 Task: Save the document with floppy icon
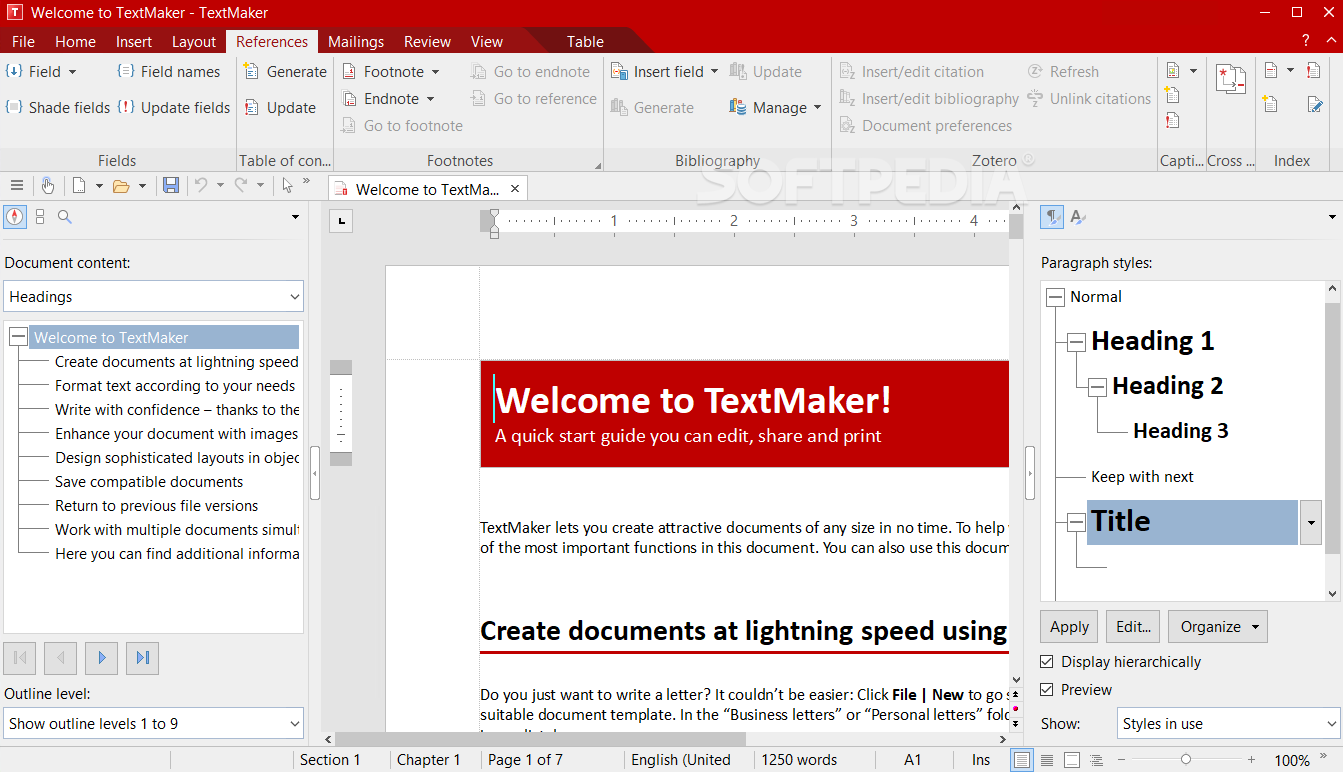(x=171, y=186)
